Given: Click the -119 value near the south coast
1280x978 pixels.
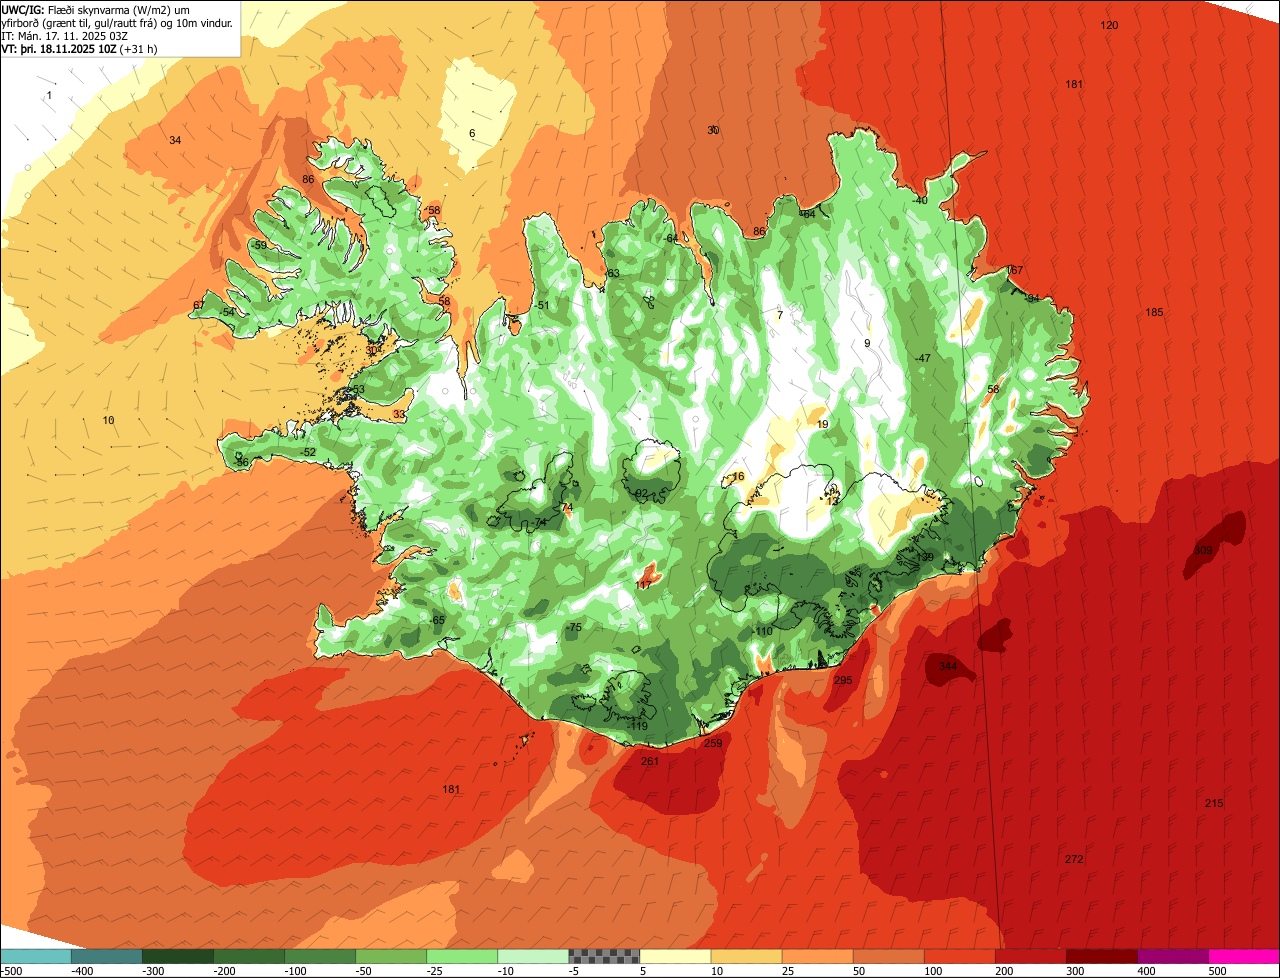Looking at the screenshot, I should pyautogui.click(x=637, y=726).
